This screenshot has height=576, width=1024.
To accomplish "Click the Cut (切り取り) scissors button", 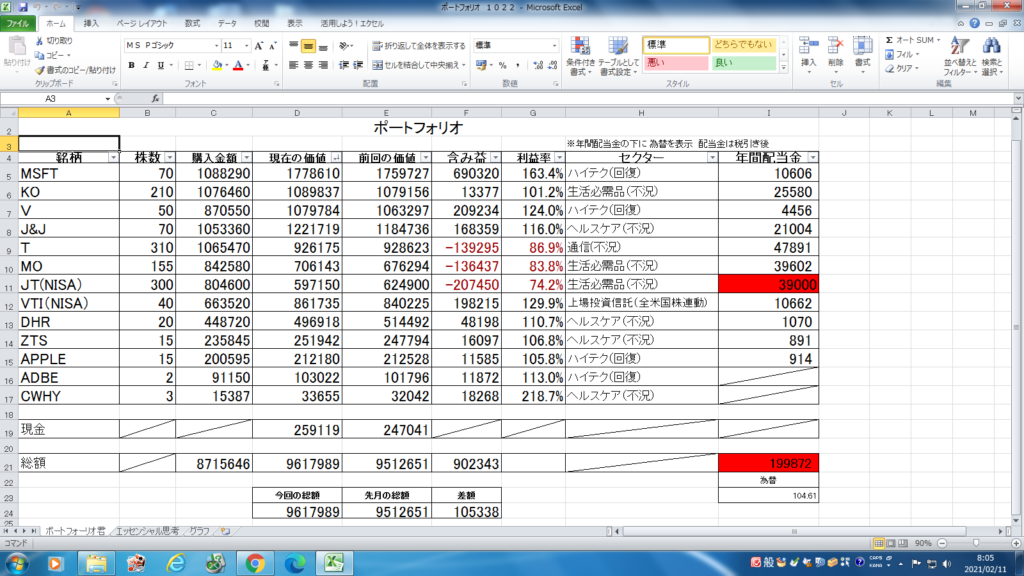I will 54,40.
